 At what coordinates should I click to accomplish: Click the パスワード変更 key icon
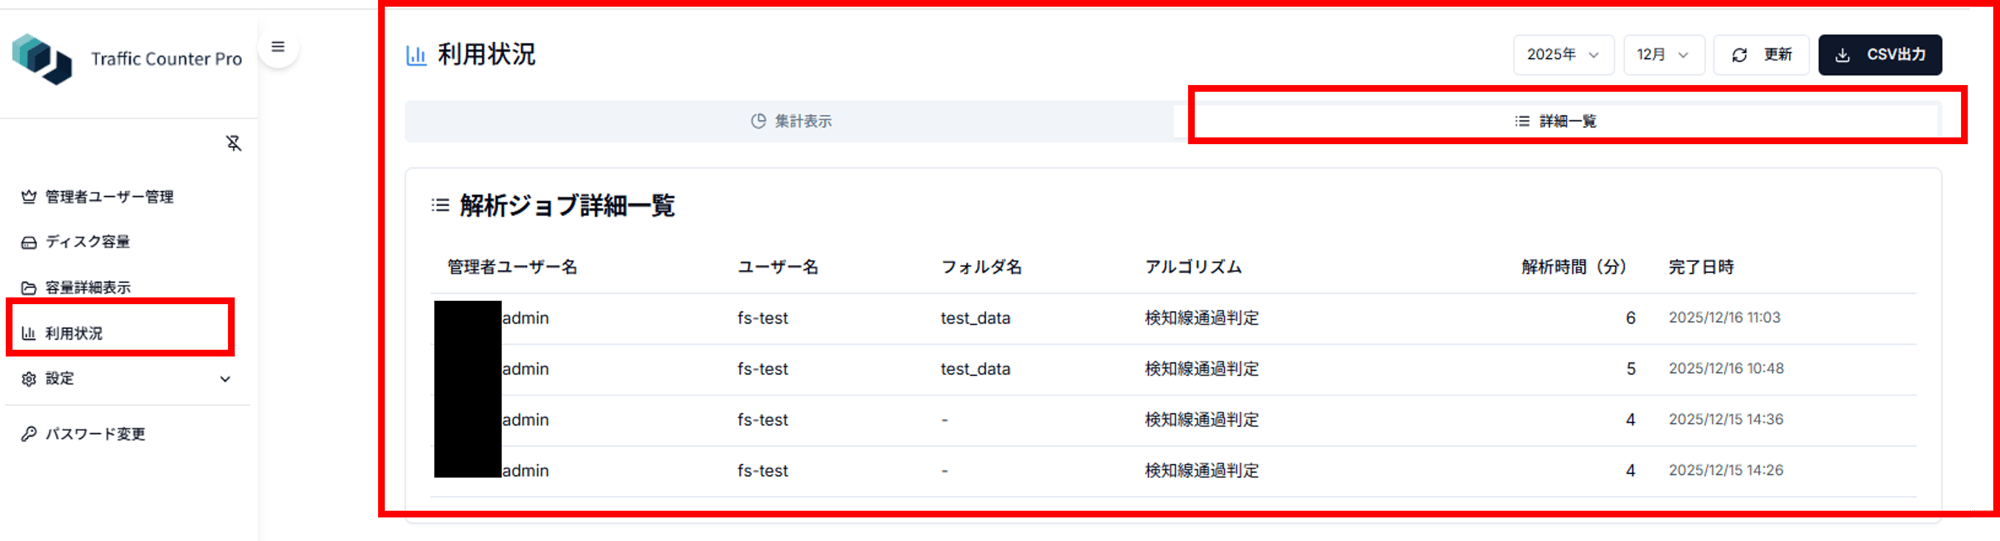point(29,434)
